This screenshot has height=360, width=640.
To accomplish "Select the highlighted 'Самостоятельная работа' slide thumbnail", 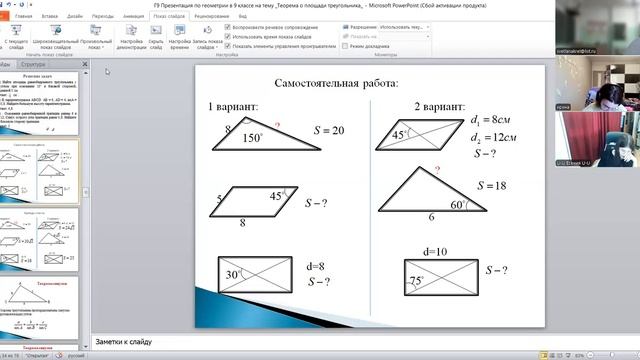I will point(39,172).
